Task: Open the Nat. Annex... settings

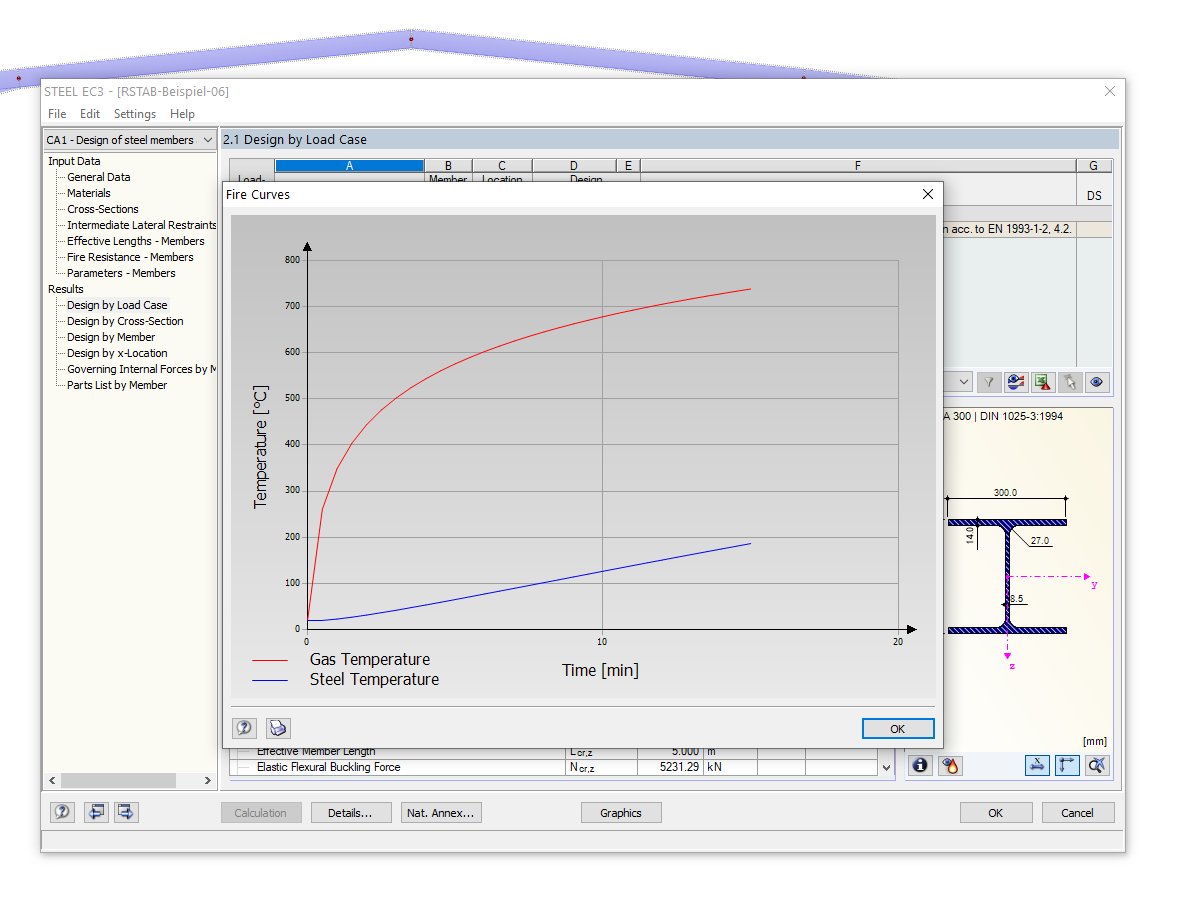Action: click(x=441, y=812)
